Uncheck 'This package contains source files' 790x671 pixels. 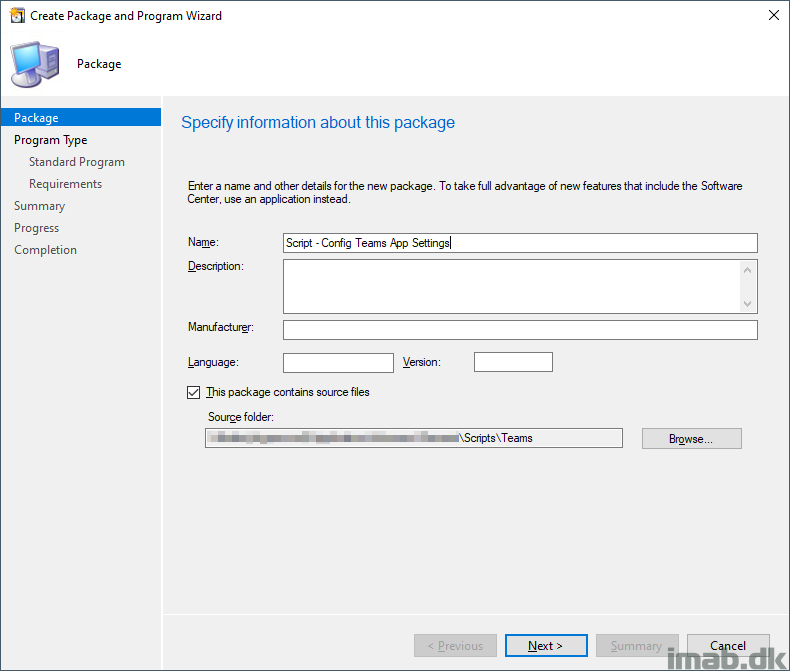[194, 393]
